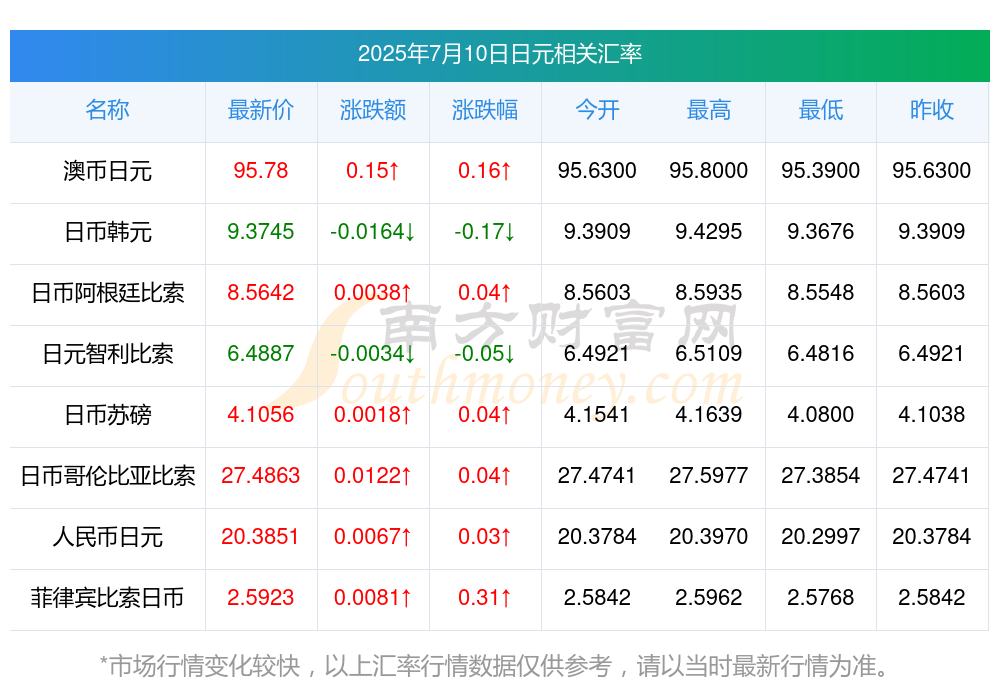Click the change value 0.0038↑

(x=372, y=292)
